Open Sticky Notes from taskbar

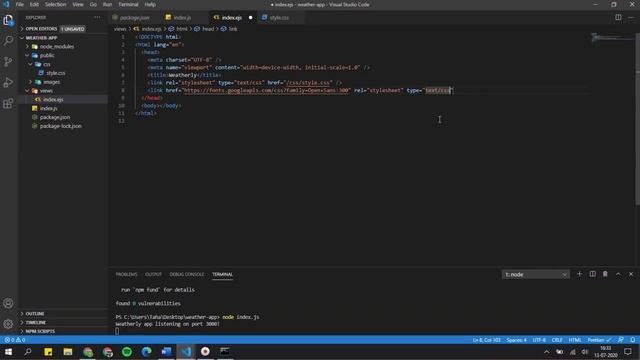[x=48, y=351]
